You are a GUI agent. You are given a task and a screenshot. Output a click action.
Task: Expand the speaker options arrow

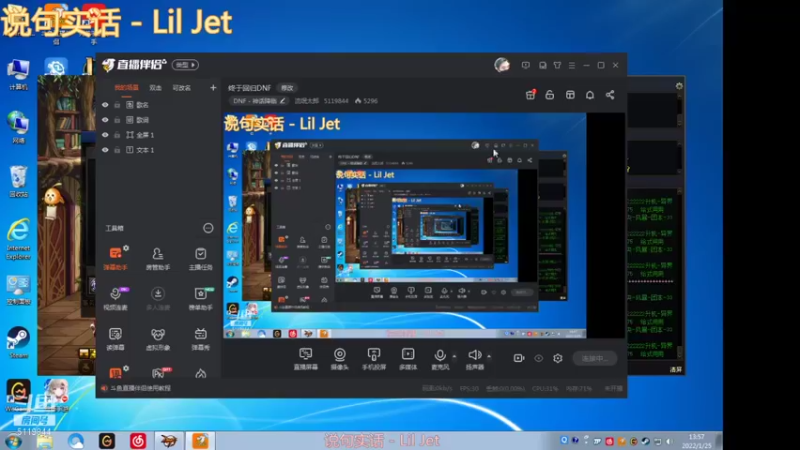[x=489, y=356]
